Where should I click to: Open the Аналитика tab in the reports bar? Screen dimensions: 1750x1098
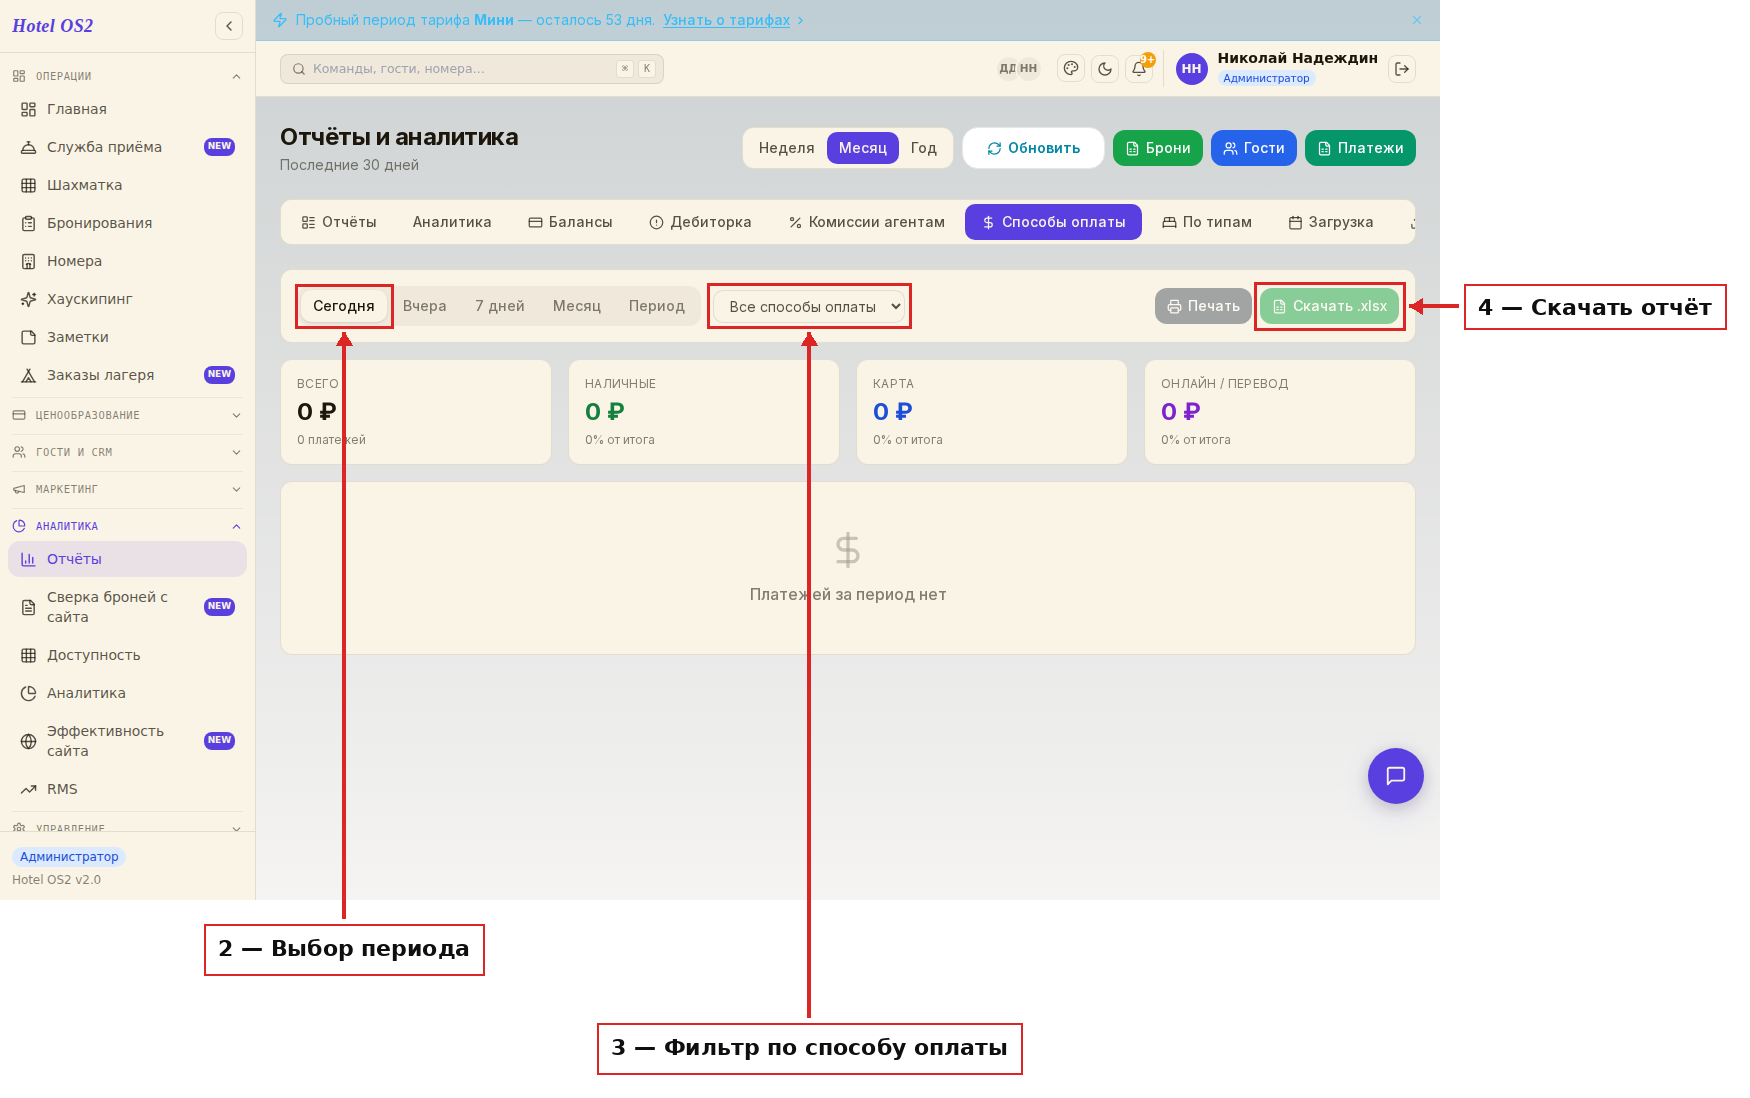452,222
